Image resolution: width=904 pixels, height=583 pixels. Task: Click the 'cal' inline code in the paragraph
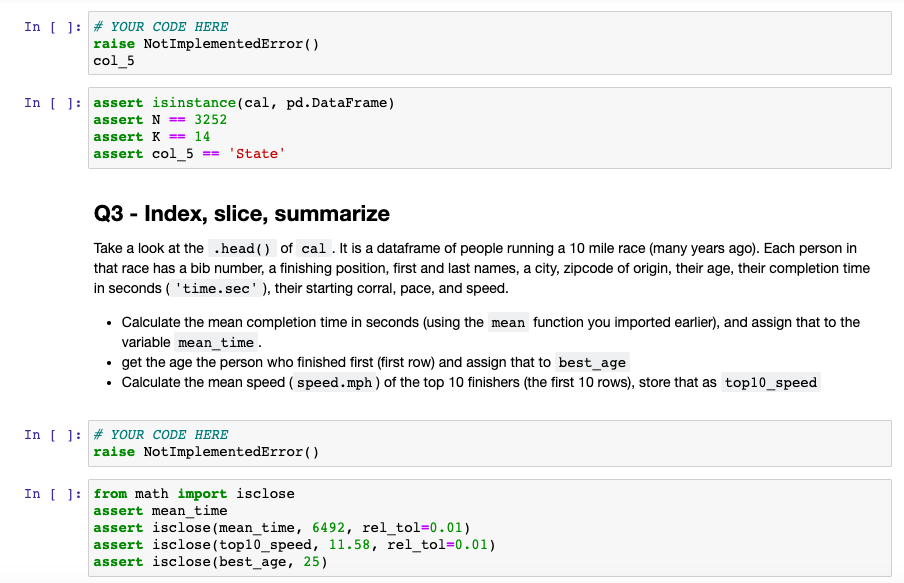(314, 249)
